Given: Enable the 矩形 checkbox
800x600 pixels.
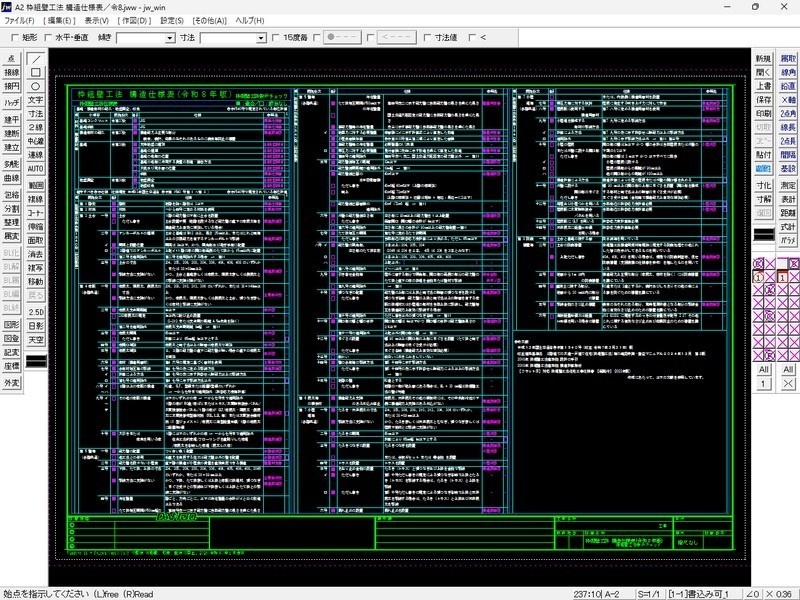Looking at the screenshot, I should [x=12, y=38].
